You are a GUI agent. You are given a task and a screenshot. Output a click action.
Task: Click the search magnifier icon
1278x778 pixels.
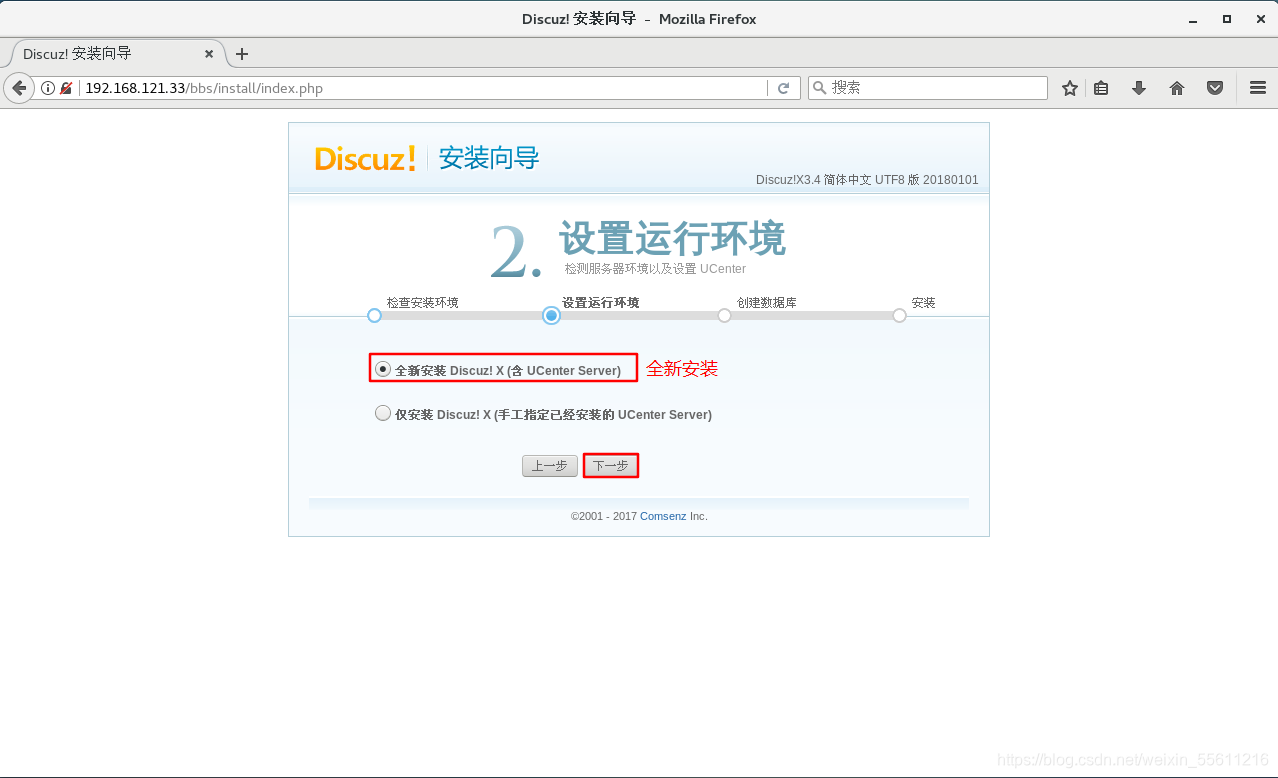[820, 88]
